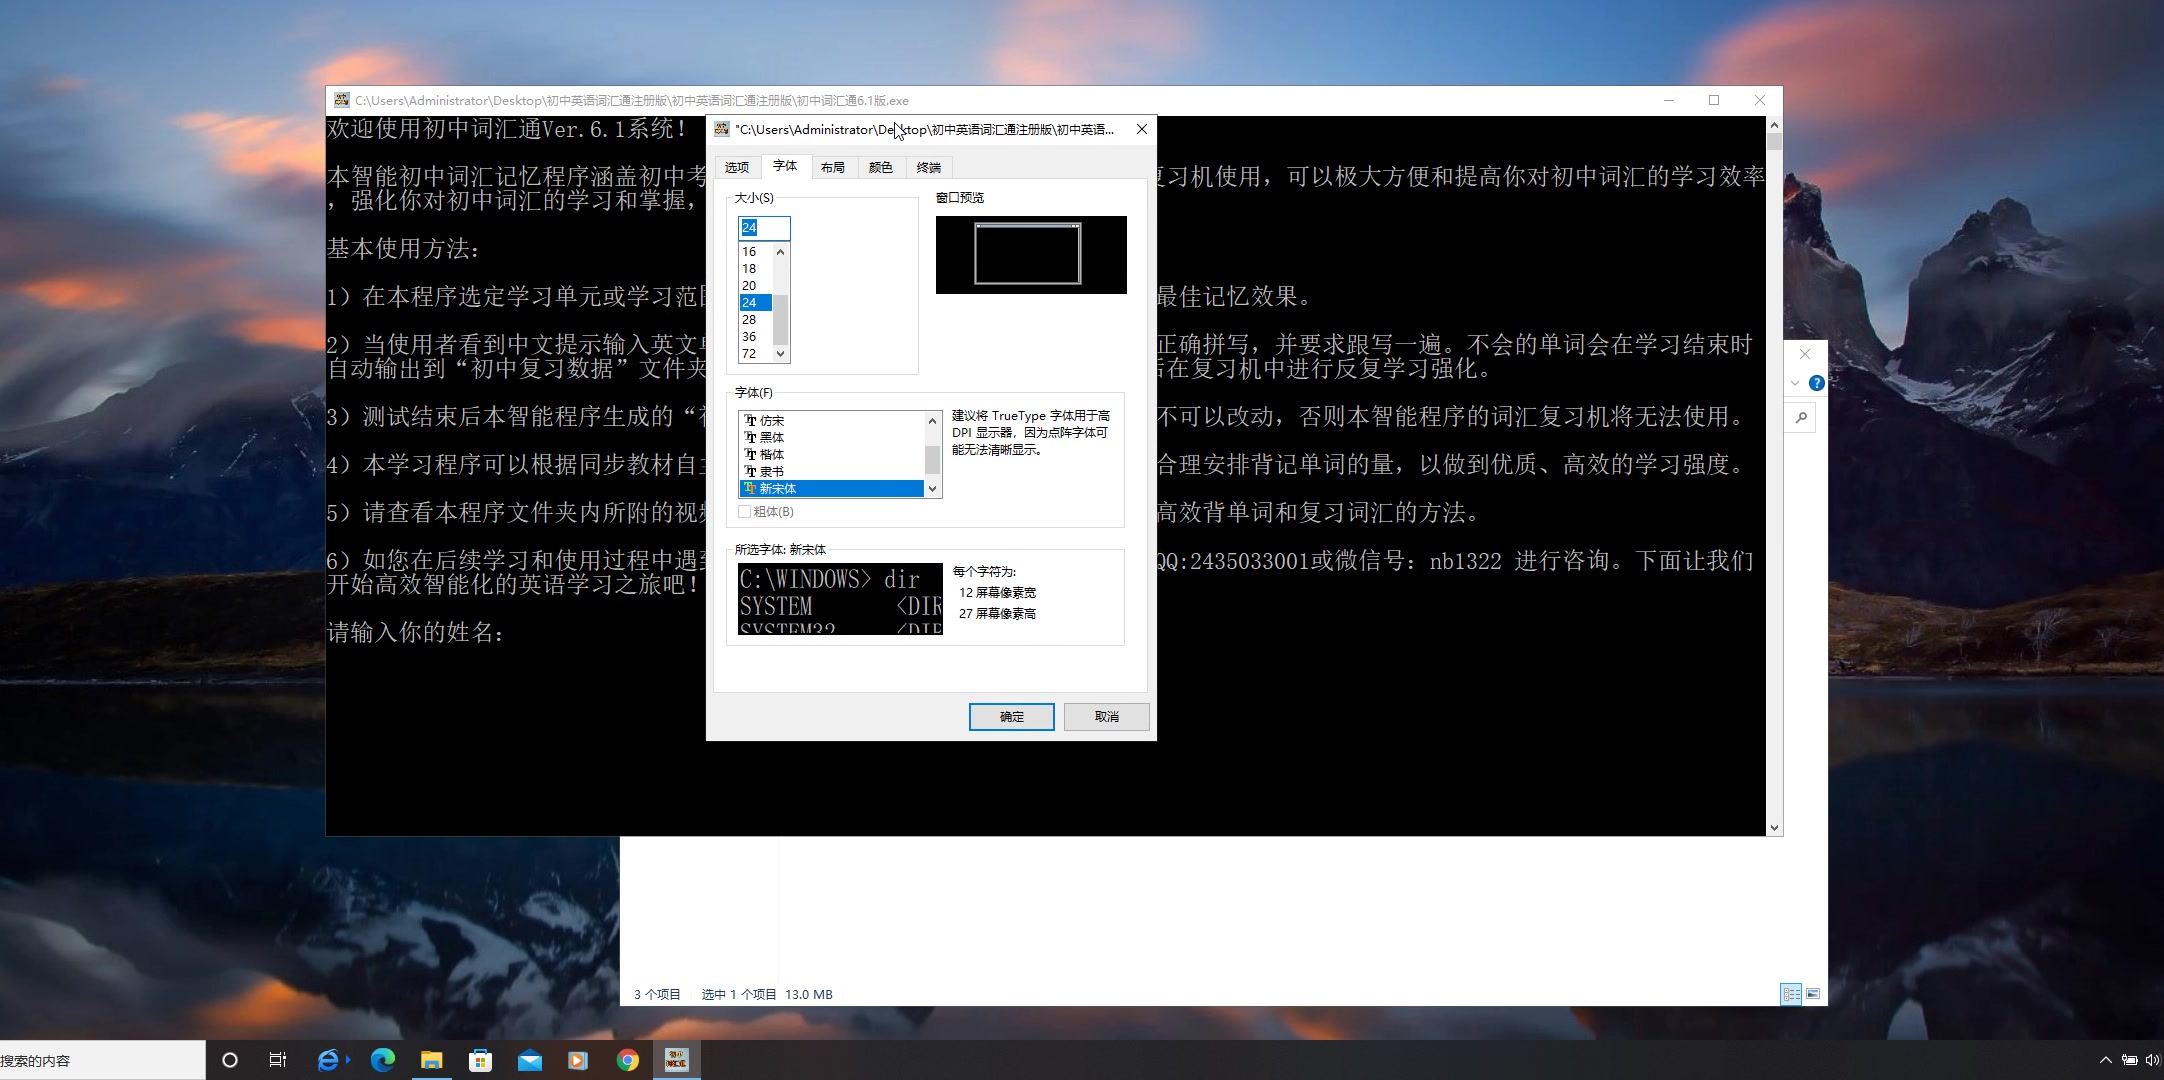Choose font size 72
This screenshot has width=2164, height=1080.
click(x=755, y=354)
